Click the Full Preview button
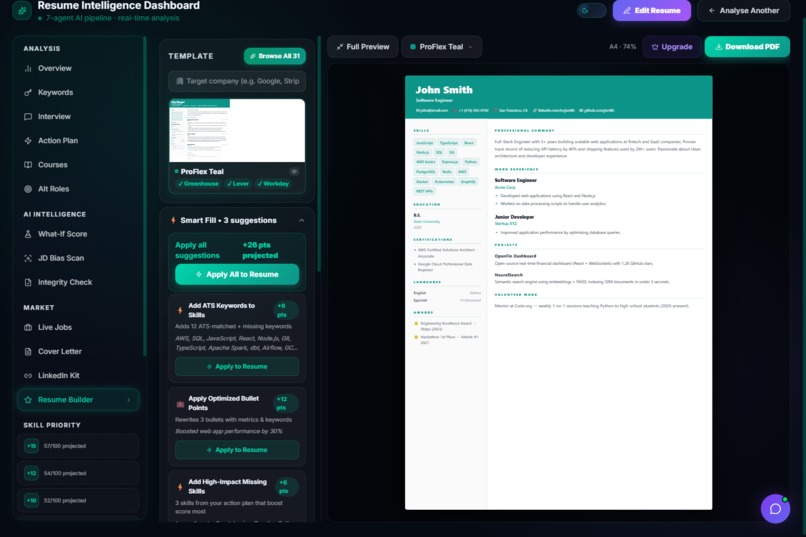This screenshot has width=806, height=537. point(362,47)
